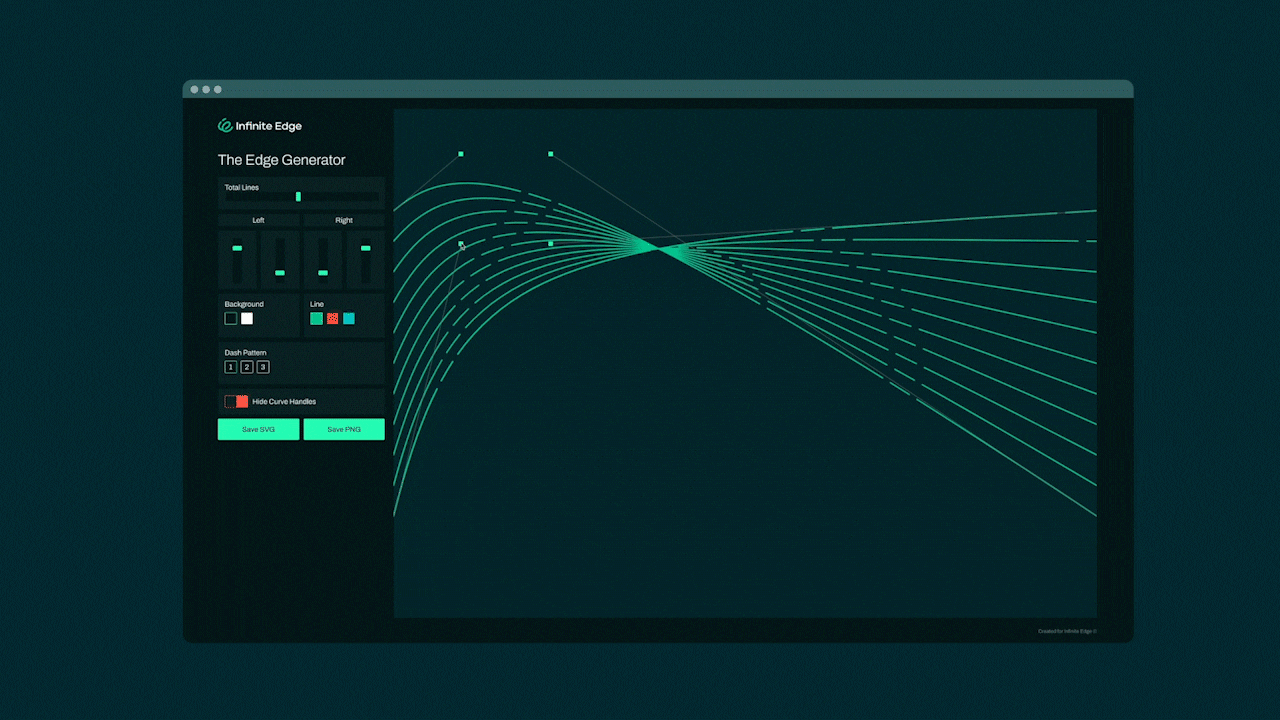The width and height of the screenshot is (1280, 720).
Task: Select Dash Pattern option 3
Action: pyautogui.click(x=262, y=367)
